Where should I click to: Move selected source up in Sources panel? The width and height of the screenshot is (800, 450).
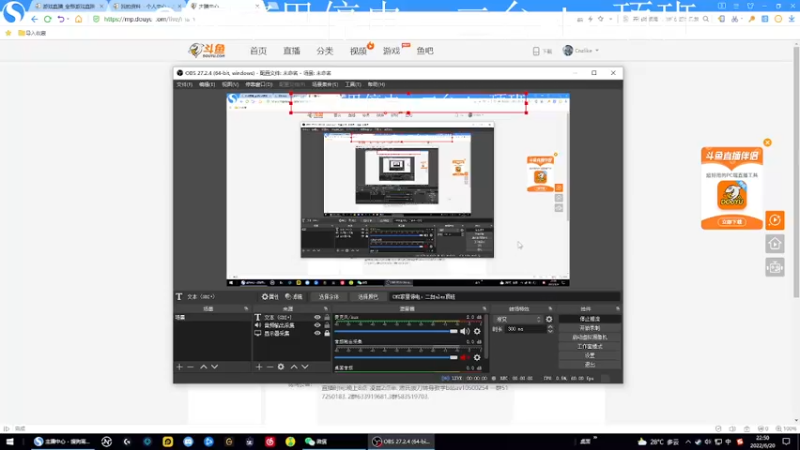coord(294,367)
